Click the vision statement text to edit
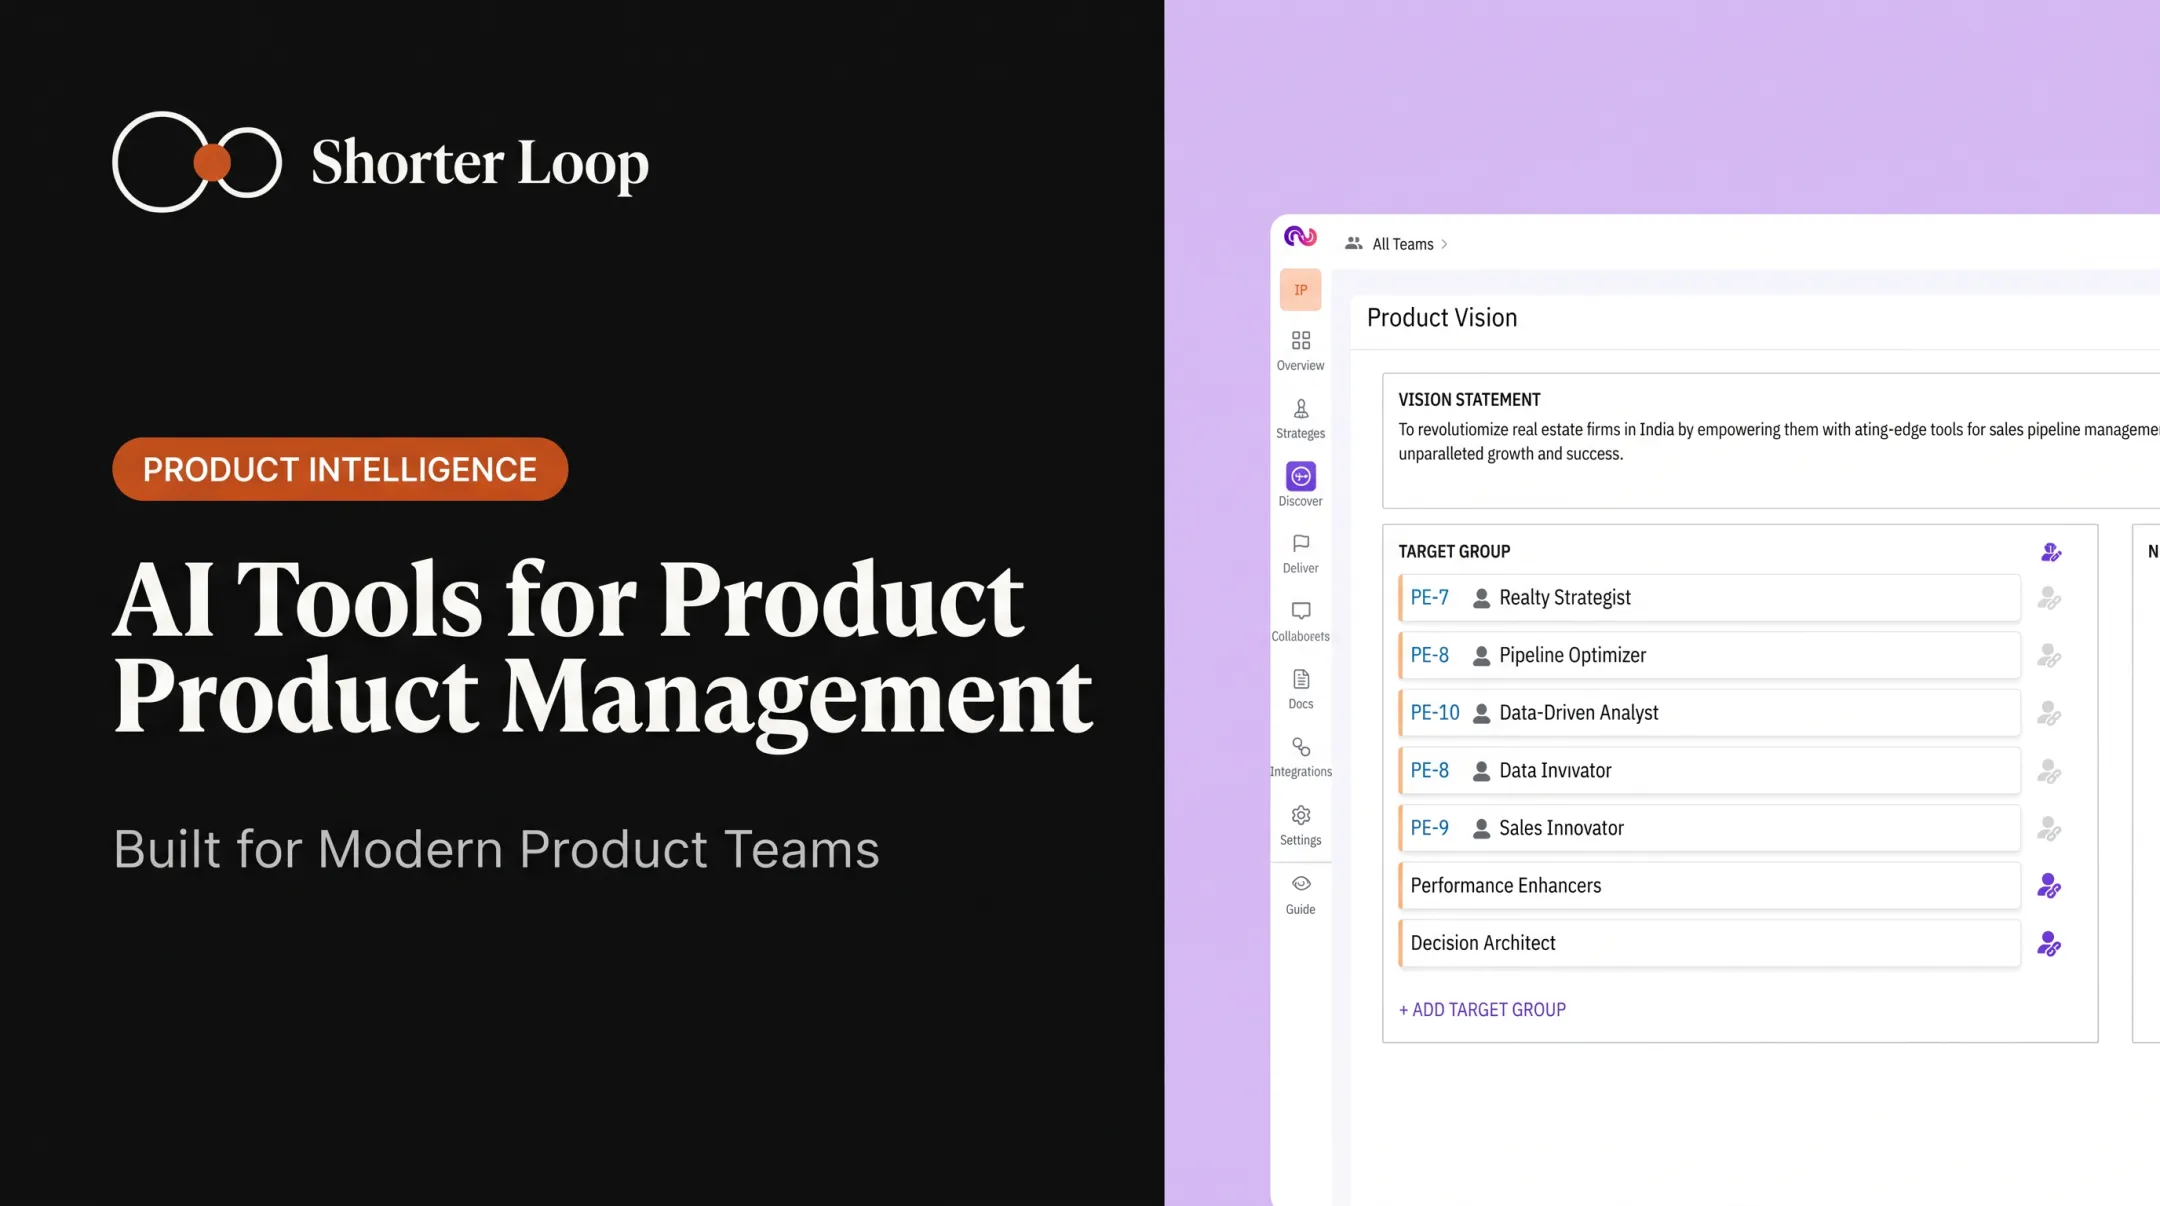 point(1778,442)
